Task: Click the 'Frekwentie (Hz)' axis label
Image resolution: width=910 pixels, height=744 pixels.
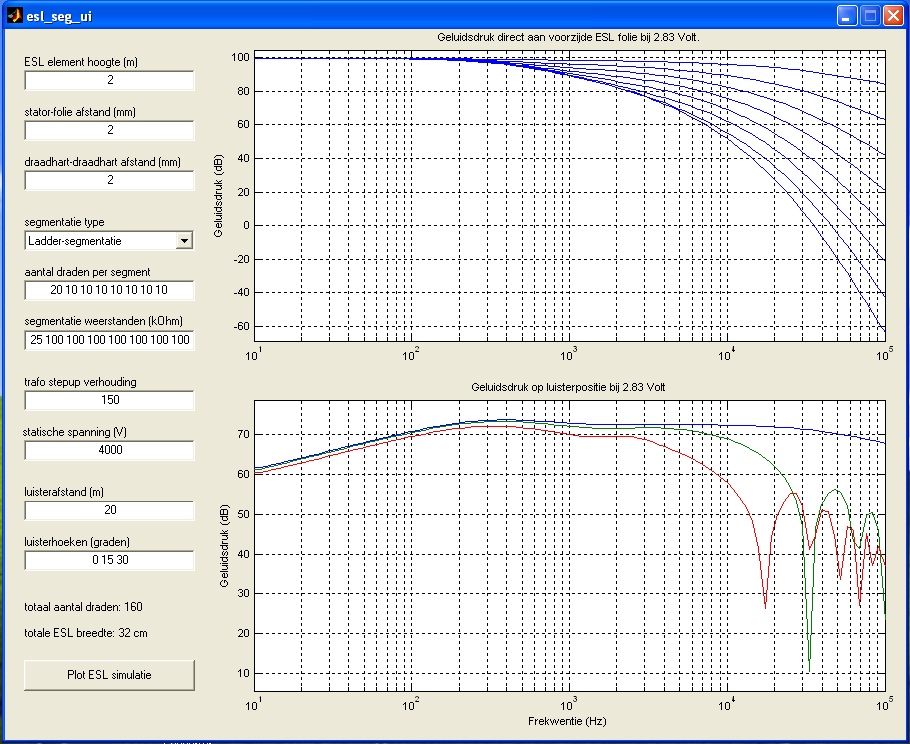Action: click(x=567, y=721)
